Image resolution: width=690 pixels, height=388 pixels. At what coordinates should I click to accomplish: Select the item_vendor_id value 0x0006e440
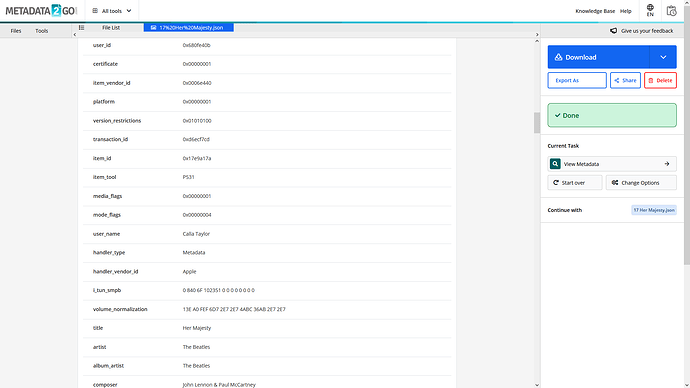pyautogui.click(x=197, y=83)
